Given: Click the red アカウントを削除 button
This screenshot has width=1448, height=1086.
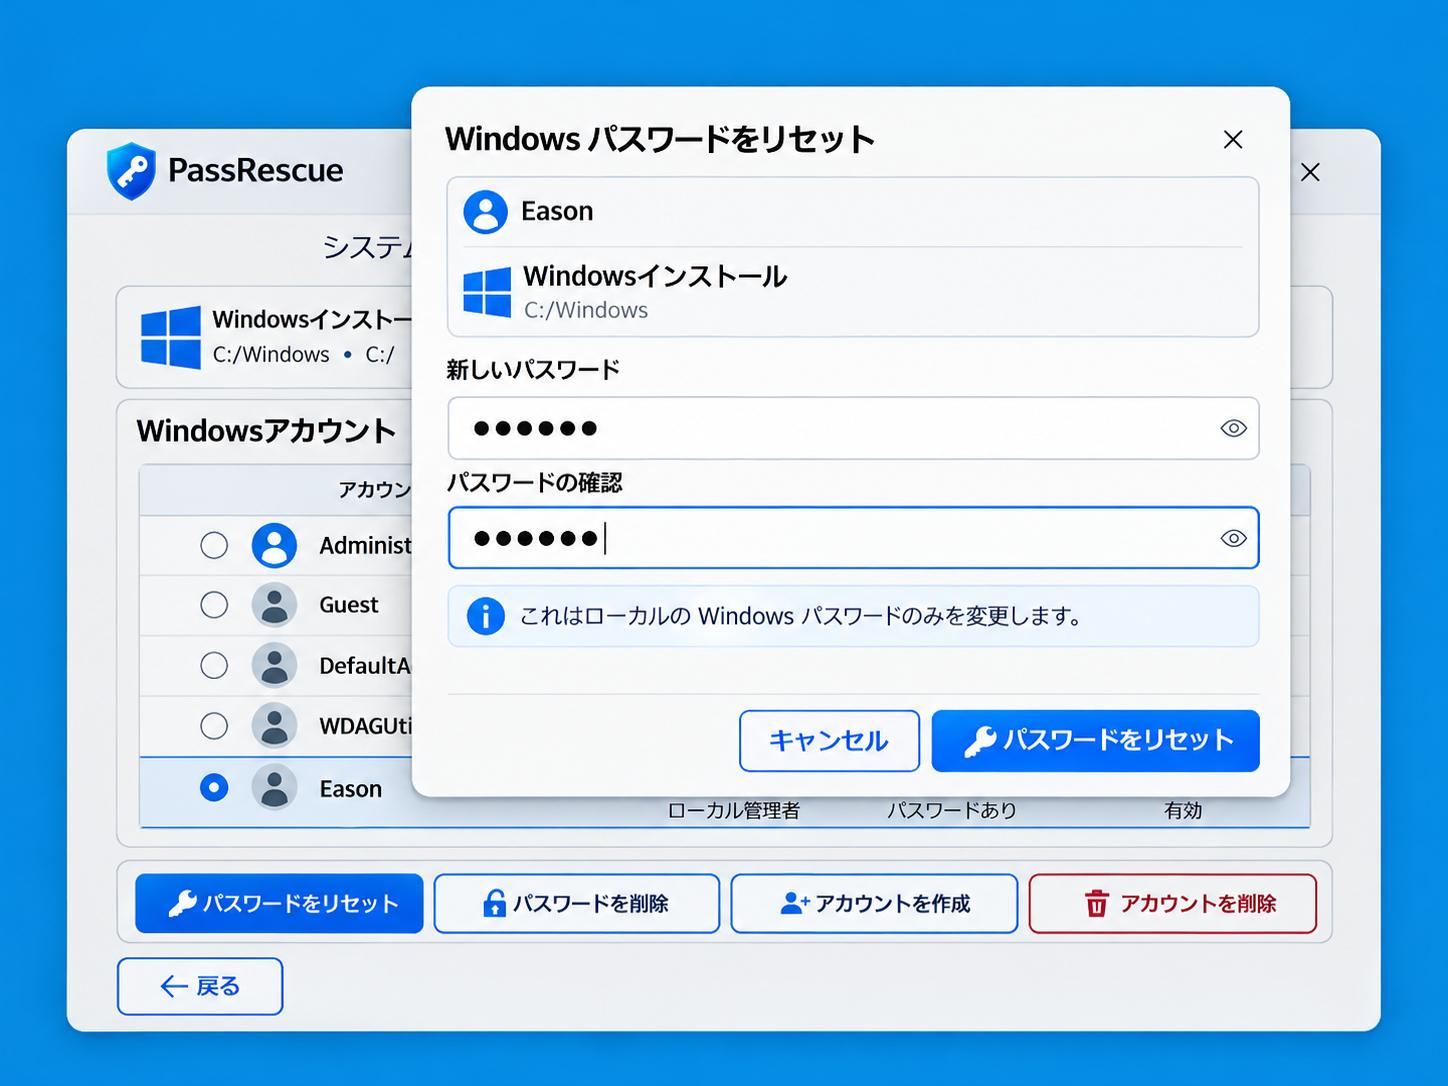Looking at the screenshot, I should tap(1172, 904).
